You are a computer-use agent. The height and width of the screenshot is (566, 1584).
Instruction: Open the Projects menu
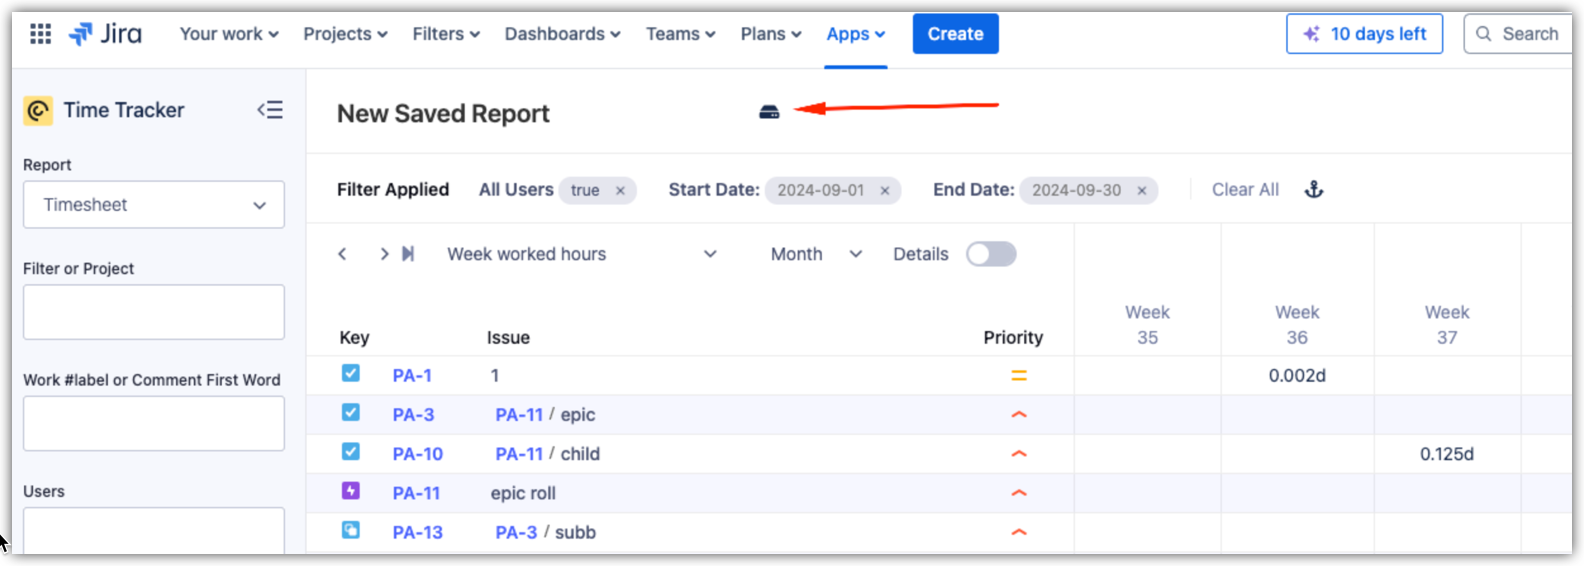[x=345, y=34]
